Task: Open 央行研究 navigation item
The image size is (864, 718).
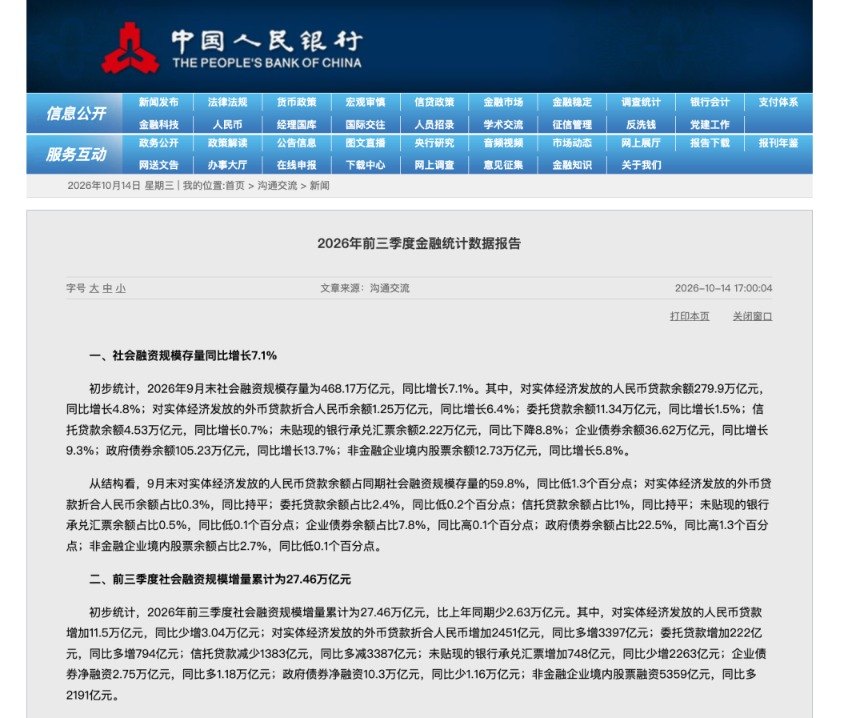Action: (x=434, y=143)
